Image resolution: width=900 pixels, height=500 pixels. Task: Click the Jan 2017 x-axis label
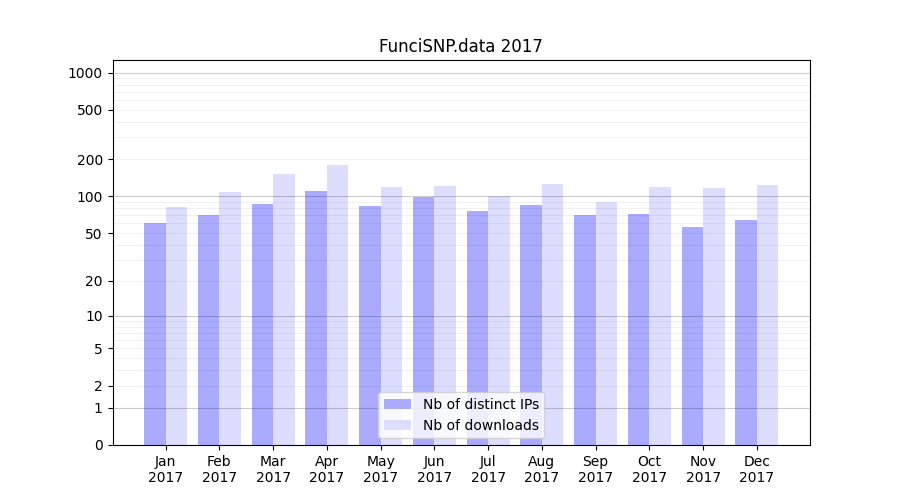166,469
